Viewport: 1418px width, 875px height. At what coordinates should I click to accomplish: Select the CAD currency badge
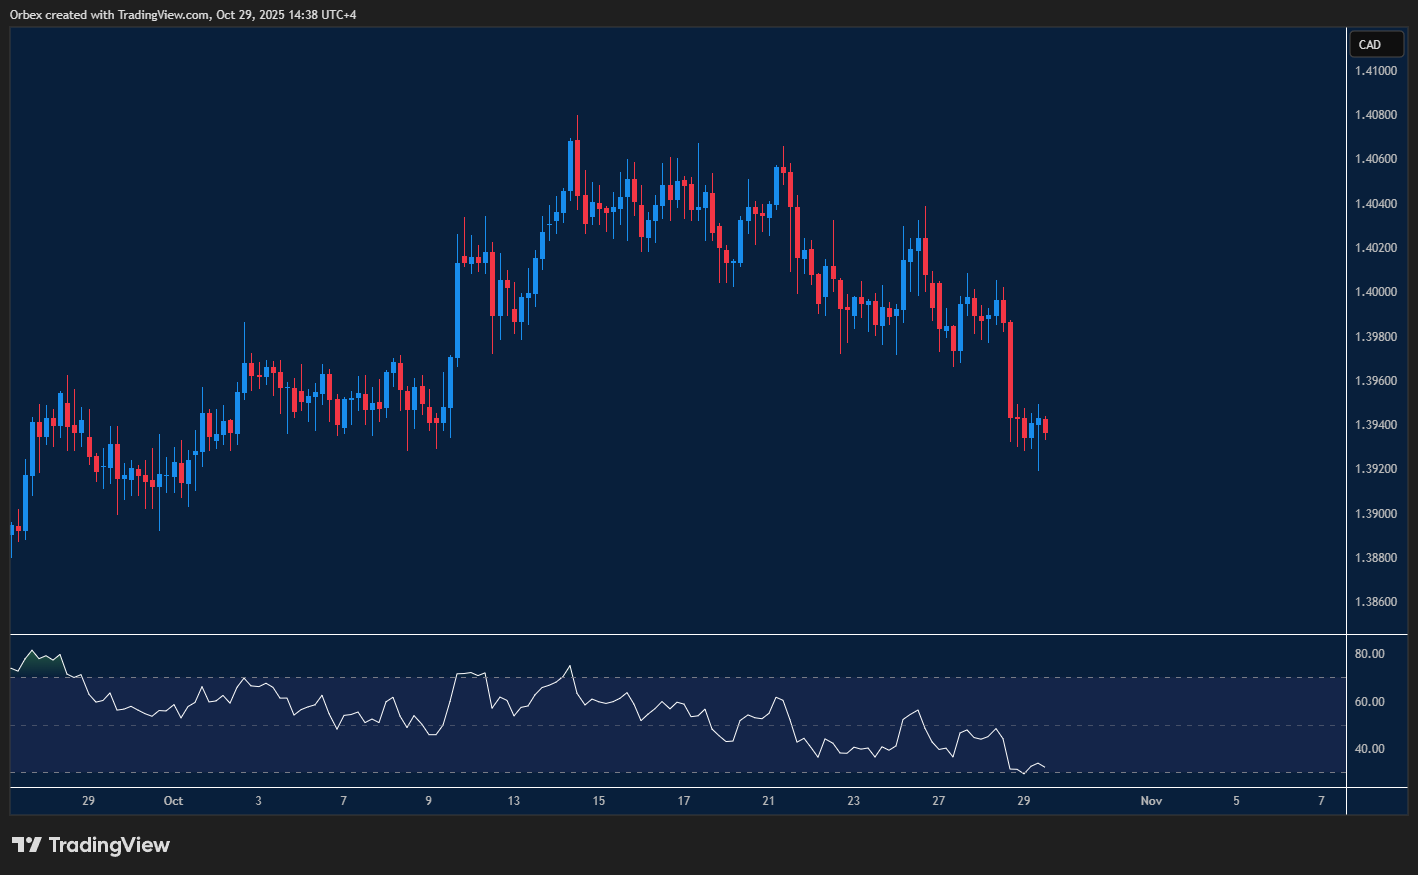(x=1377, y=44)
